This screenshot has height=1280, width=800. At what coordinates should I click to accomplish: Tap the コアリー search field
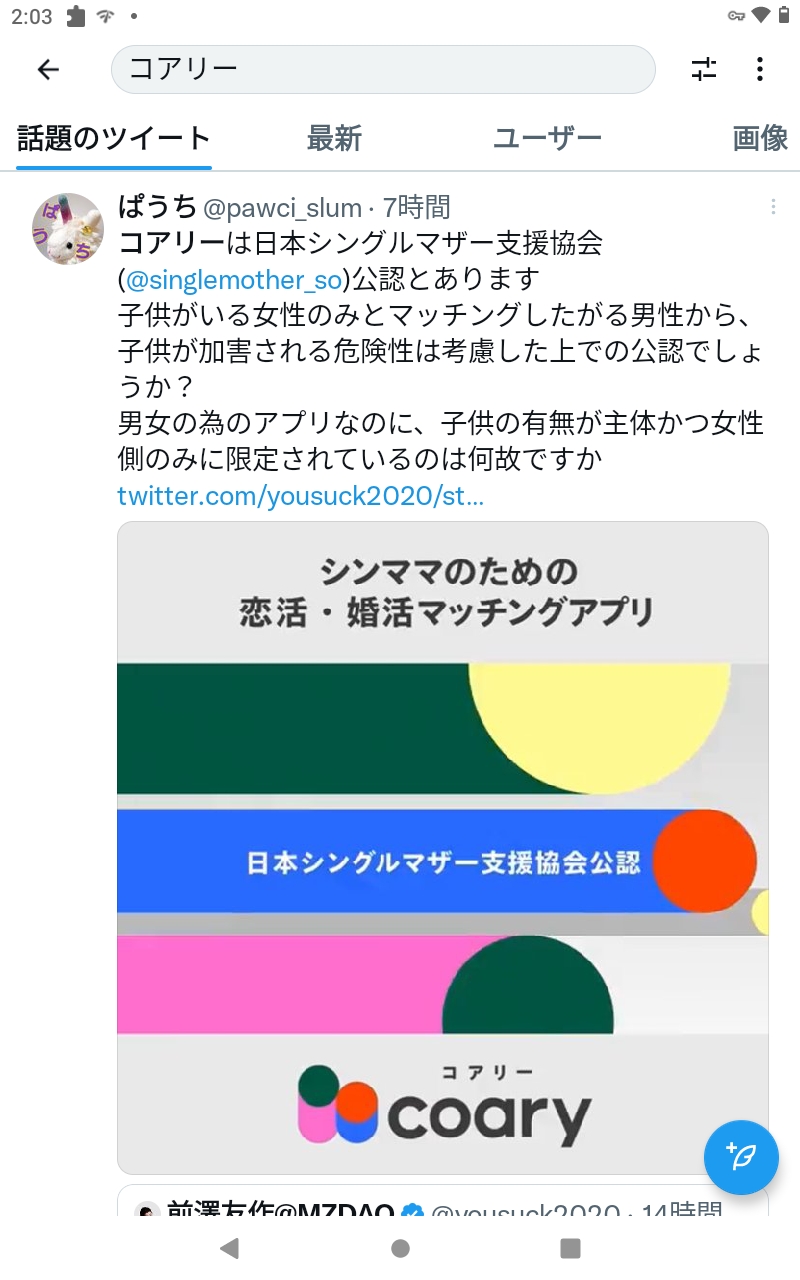(383, 69)
